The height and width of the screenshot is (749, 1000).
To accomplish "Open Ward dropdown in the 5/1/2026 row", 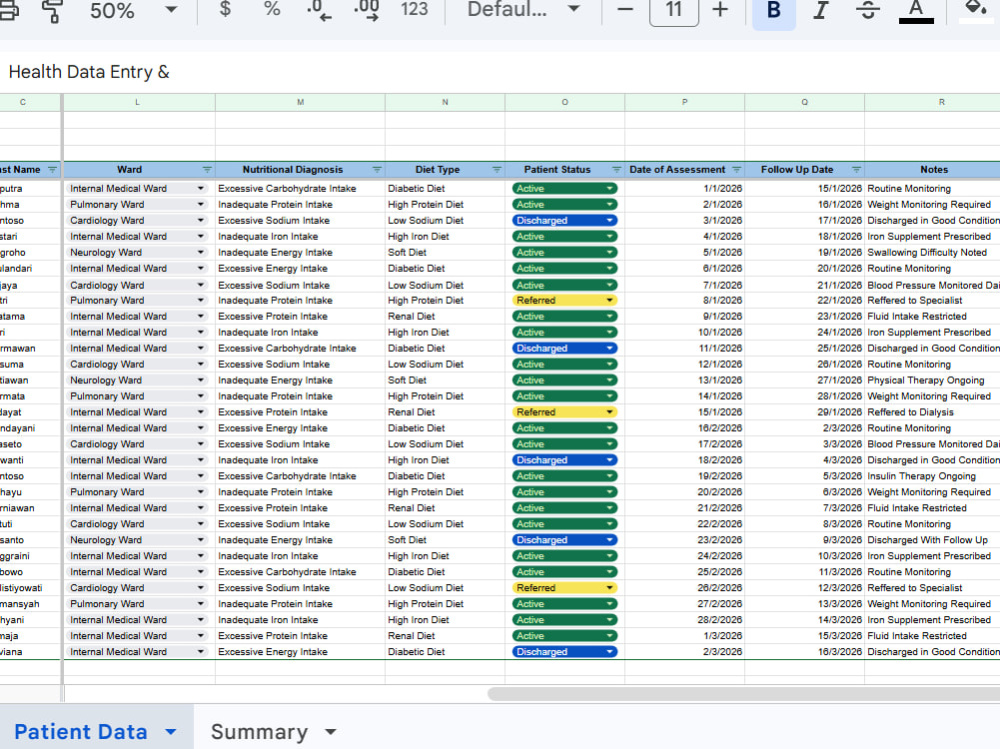I will point(201,253).
